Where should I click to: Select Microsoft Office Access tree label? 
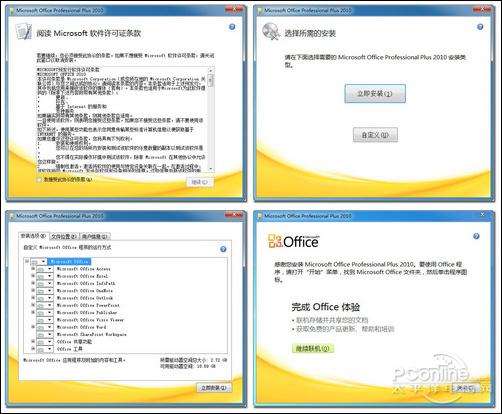tap(84, 269)
